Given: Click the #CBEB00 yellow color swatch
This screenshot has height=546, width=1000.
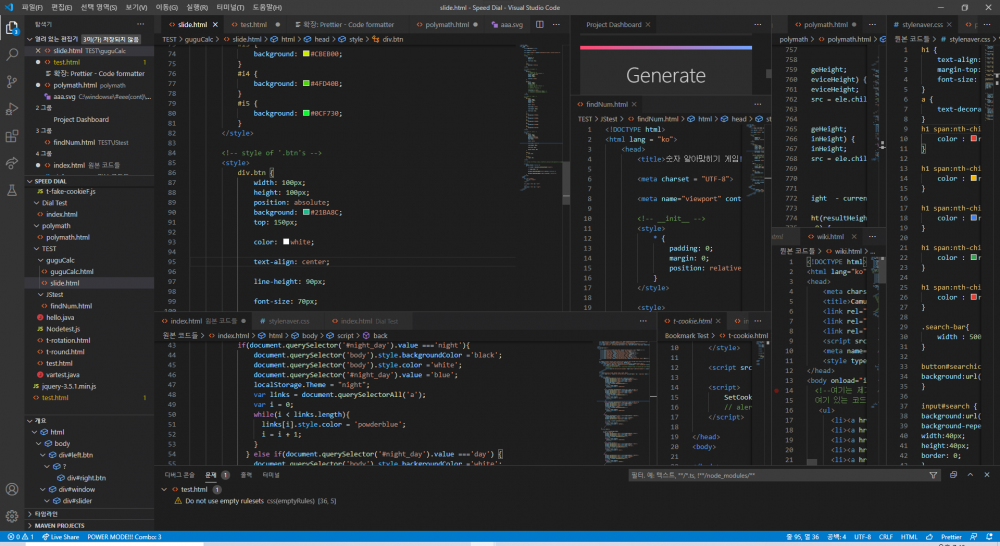Looking at the screenshot, I should [306, 54].
